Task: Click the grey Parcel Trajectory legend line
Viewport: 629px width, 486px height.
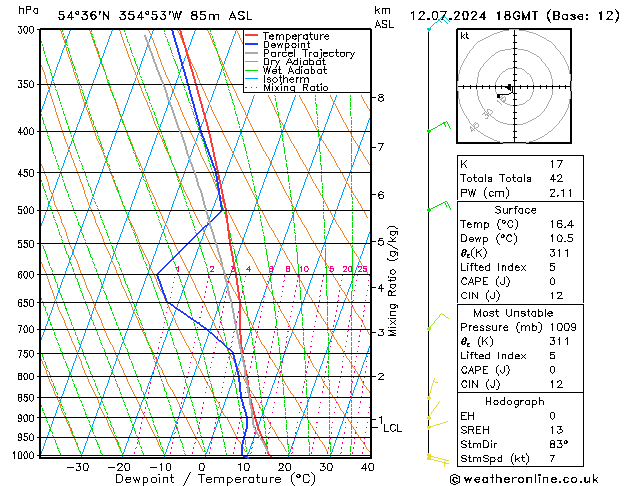Action: pyautogui.click(x=251, y=53)
